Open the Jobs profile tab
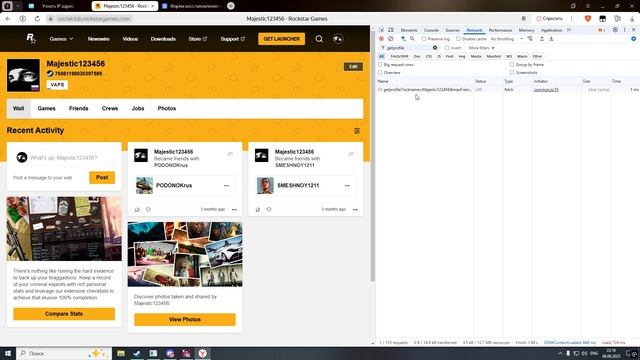This screenshot has height=360, width=640. coord(138,109)
